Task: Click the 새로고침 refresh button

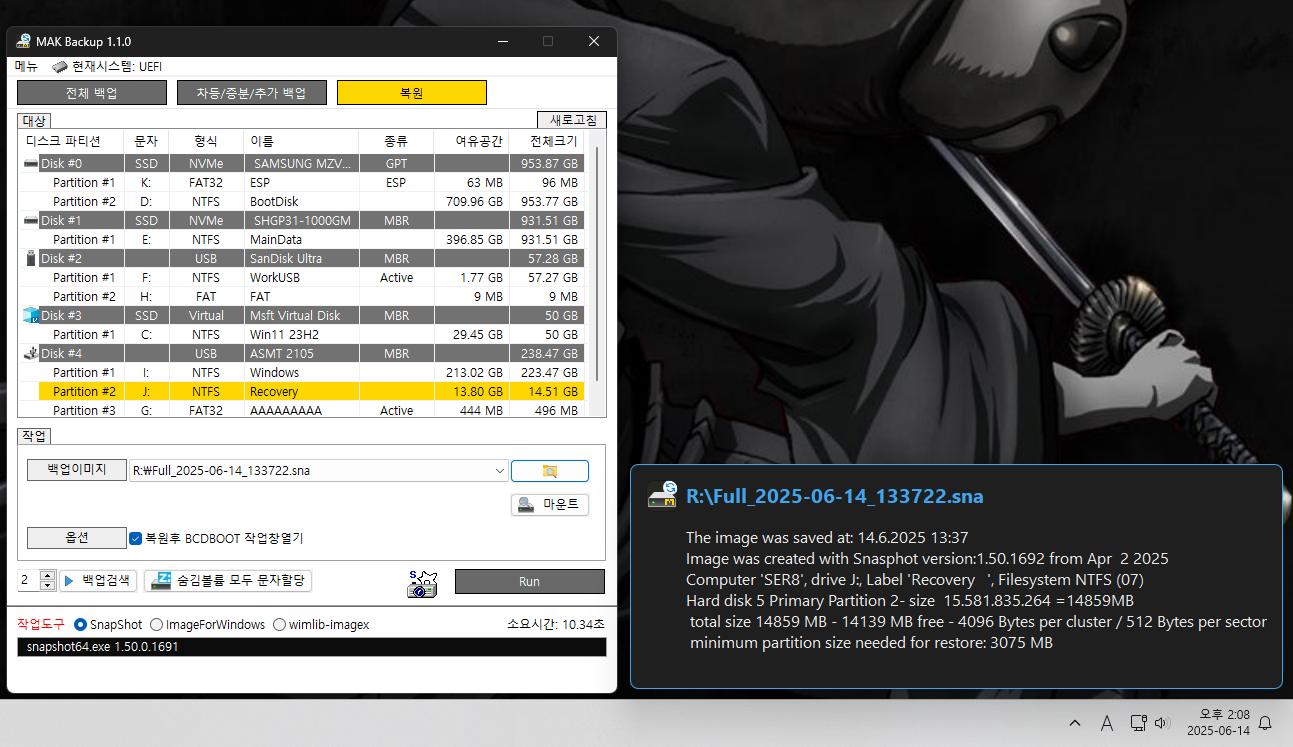Action: tap(571, 120)
